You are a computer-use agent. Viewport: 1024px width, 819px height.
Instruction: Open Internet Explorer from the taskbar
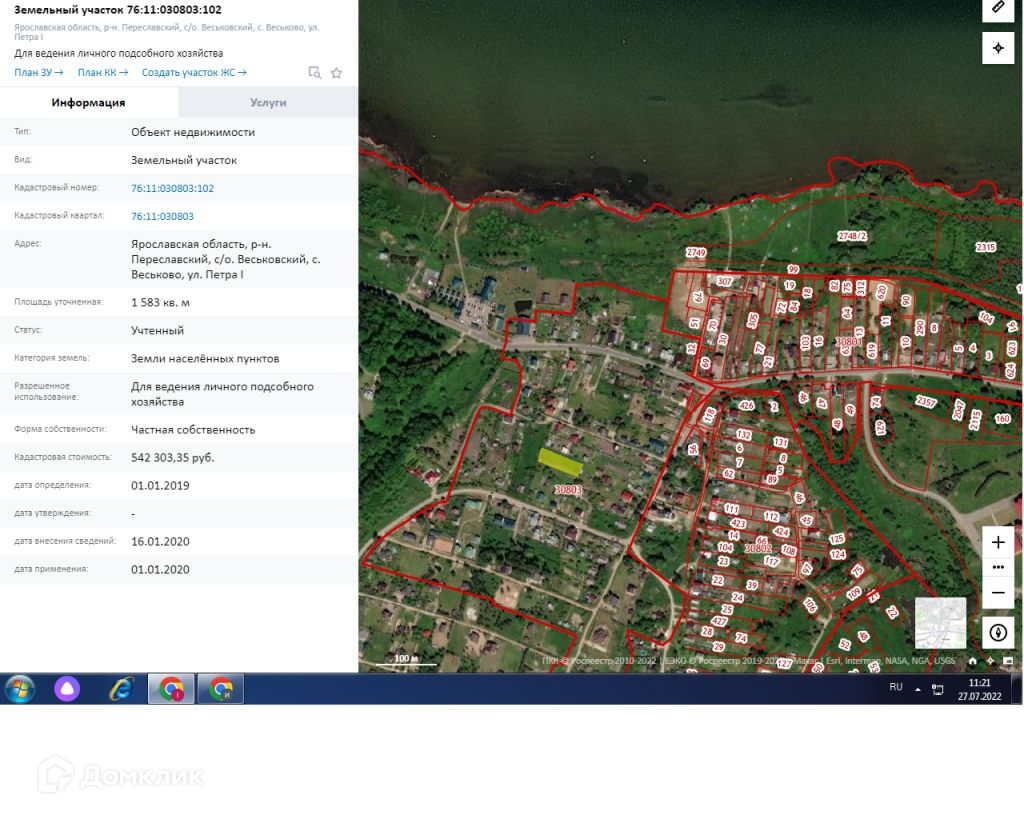[121, 688]
